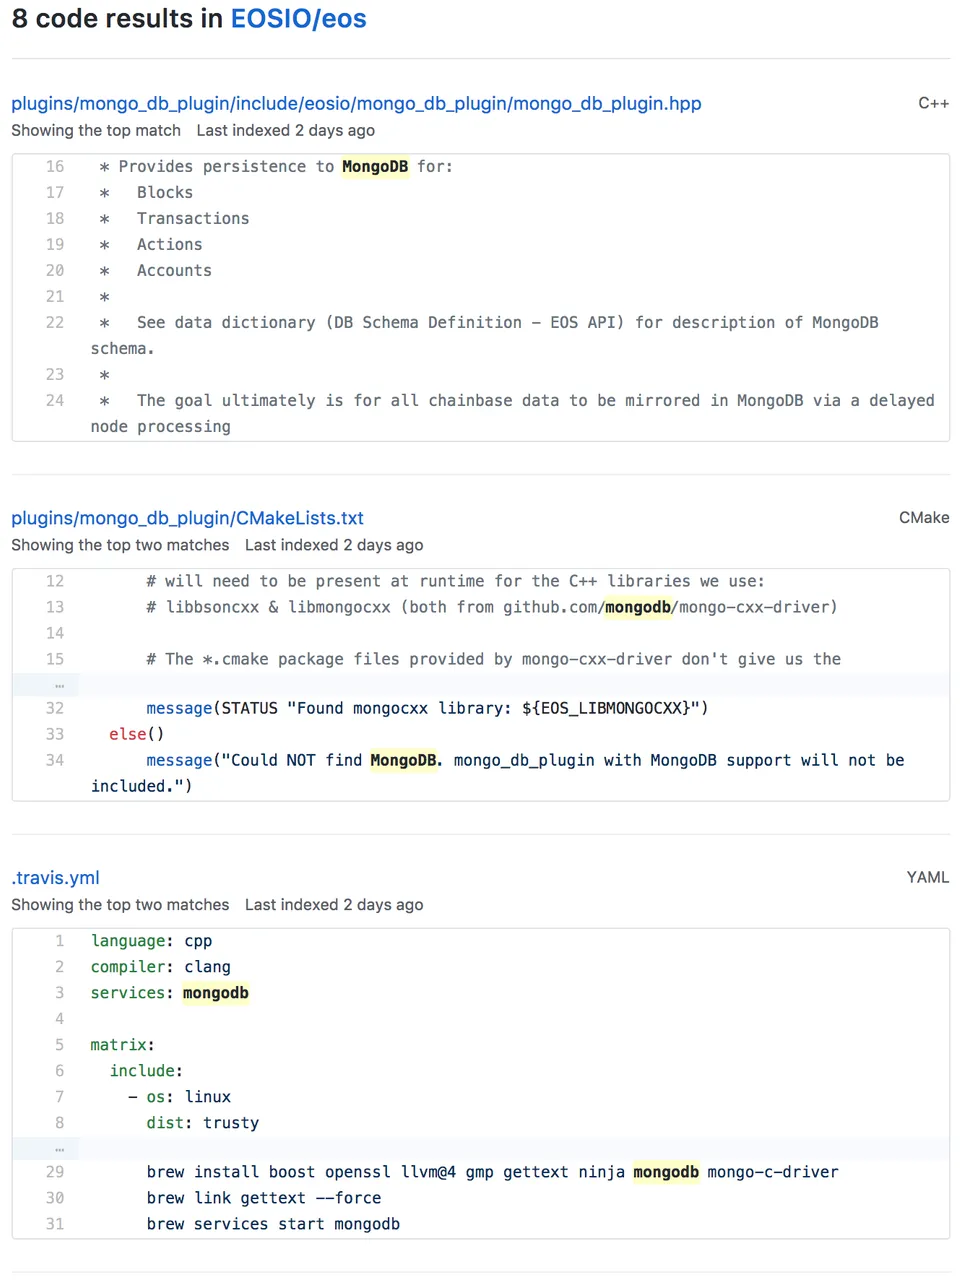Click line number 34 in CMakeLists.txt
962x1280 pixels.
click(x=55, y=760)
